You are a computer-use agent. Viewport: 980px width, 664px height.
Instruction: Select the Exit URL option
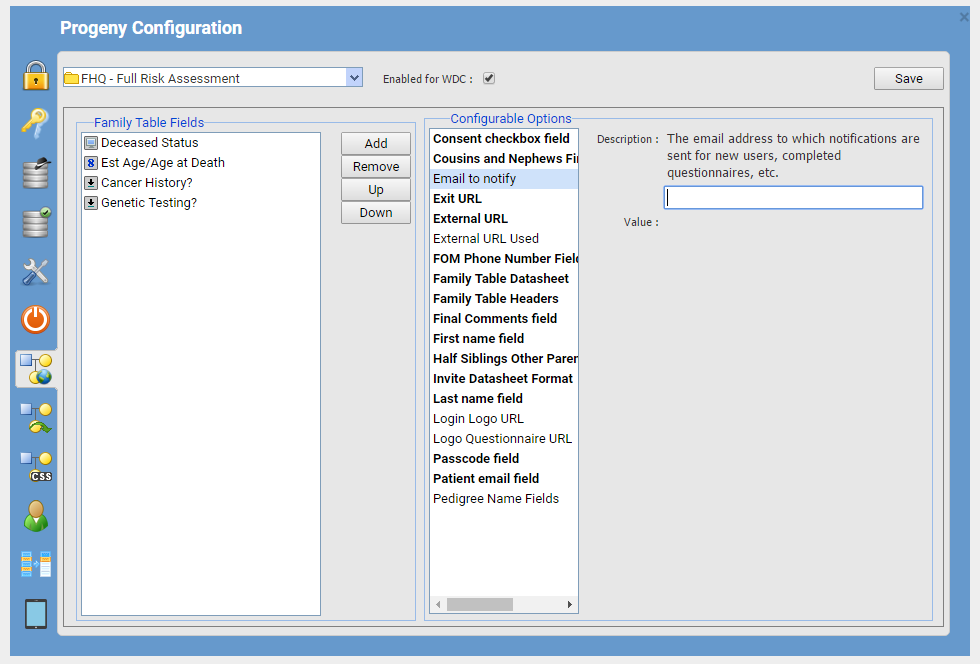pos(504,199)
